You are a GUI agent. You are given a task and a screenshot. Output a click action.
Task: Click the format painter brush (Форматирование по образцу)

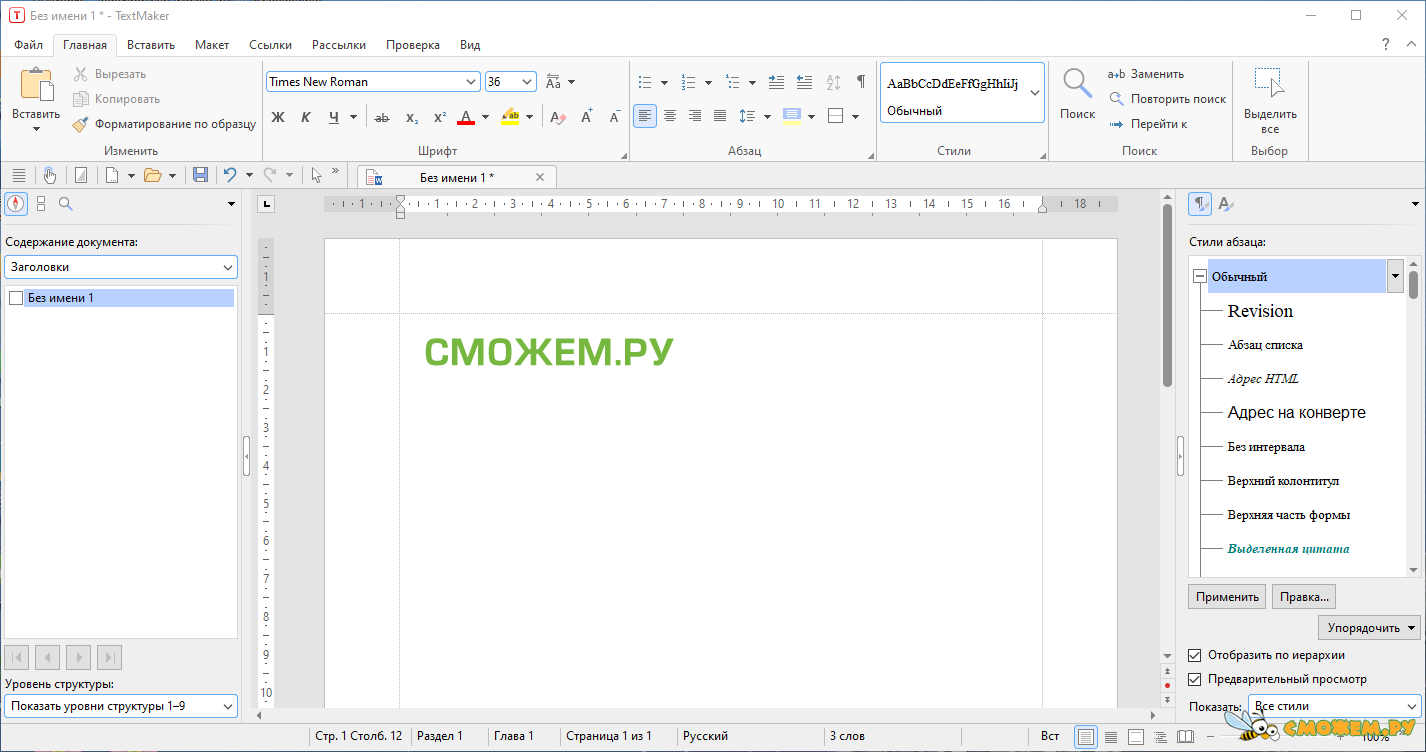click(80, 124)
